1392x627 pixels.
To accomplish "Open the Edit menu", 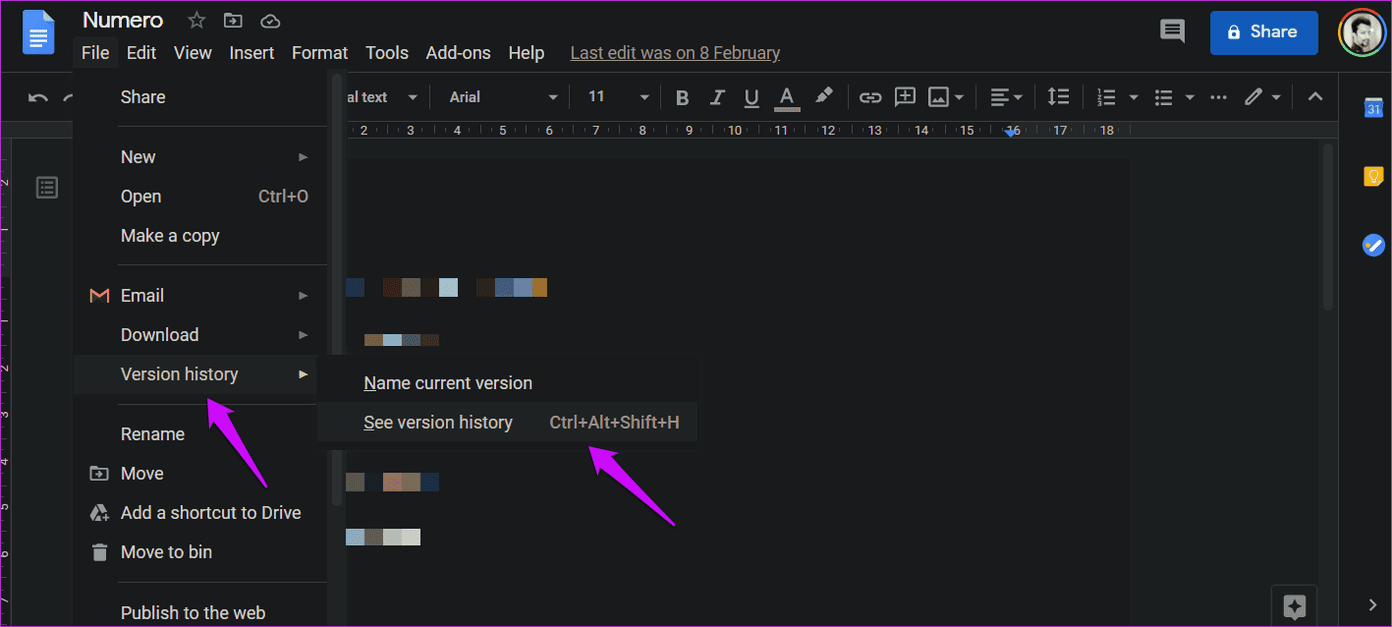I will 141,53.
